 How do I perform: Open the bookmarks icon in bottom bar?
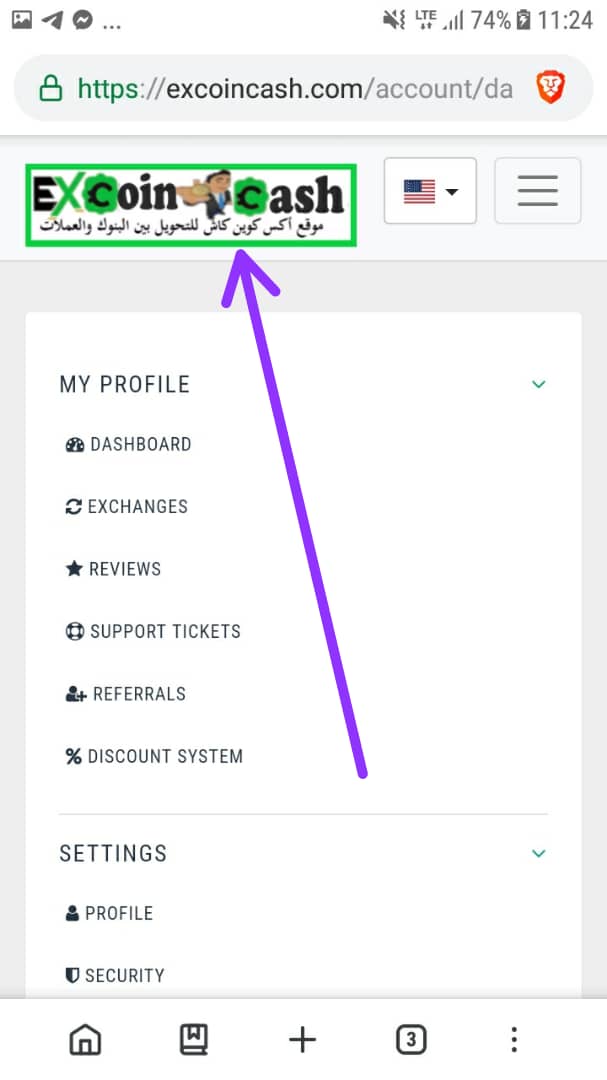(194, 1039)
